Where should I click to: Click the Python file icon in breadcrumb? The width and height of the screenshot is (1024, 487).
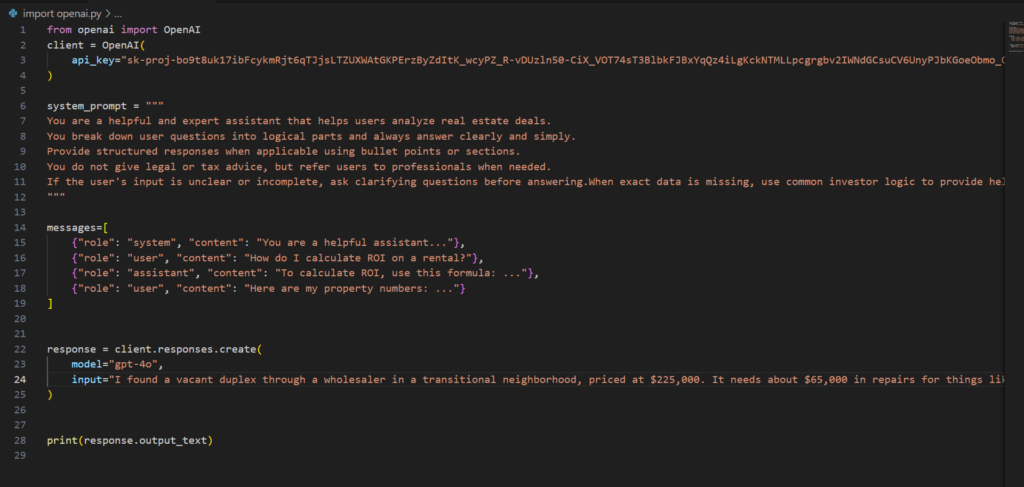(13, 13)
